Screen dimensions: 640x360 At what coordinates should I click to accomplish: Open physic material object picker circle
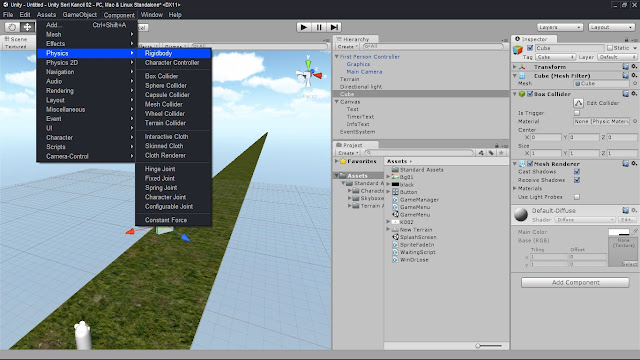click(x=635, y=121)
